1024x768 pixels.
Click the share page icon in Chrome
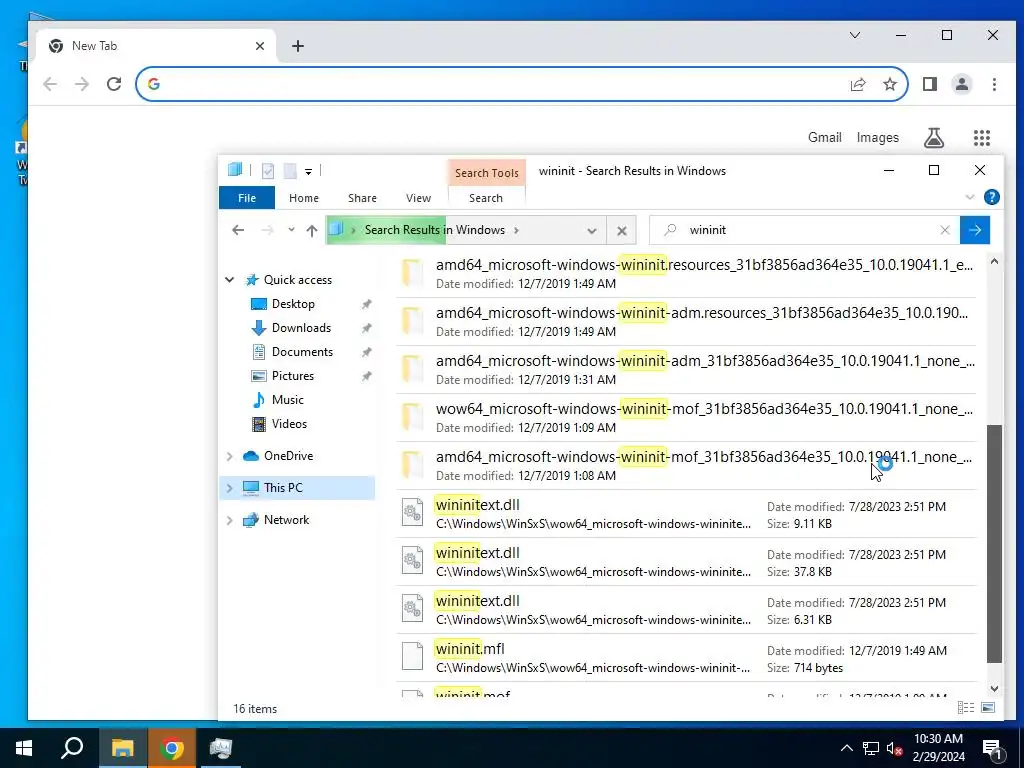pos(857,84)
